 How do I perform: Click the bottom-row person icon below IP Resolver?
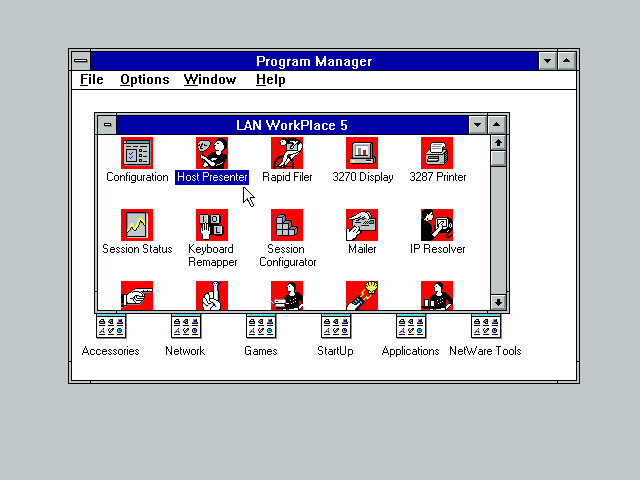437,296
